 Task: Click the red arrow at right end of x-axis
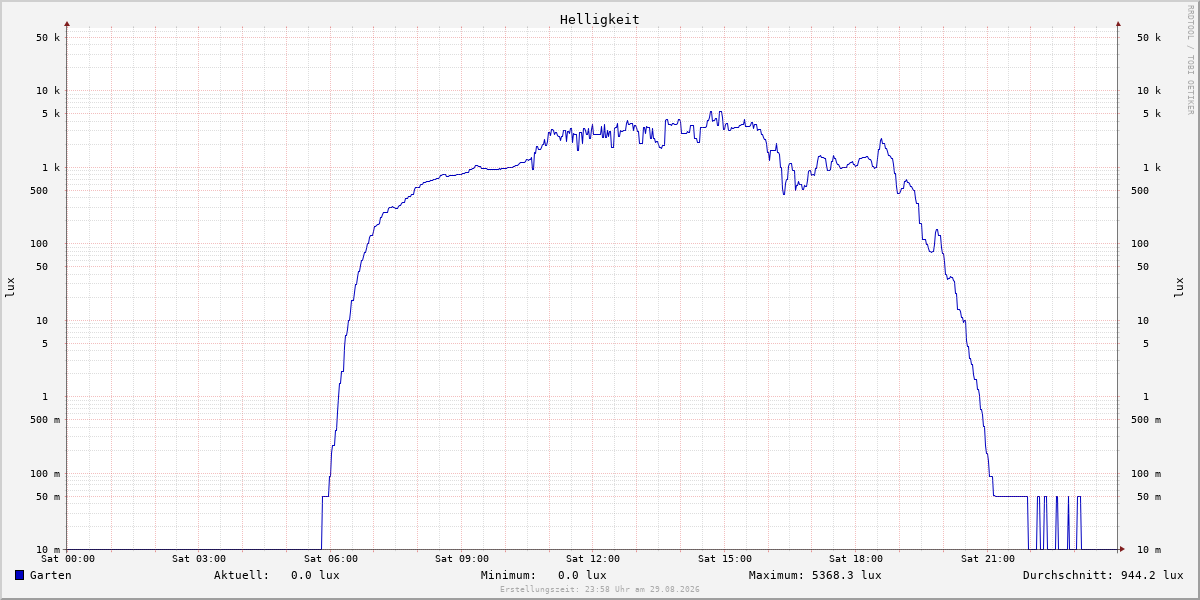pyautogui.click(x=1122, y=549)
